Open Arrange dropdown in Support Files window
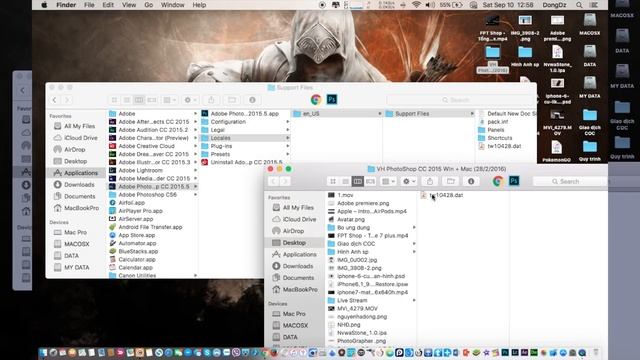Image resolution: width=640 pixels, height=360 pixels. [169, 100]
